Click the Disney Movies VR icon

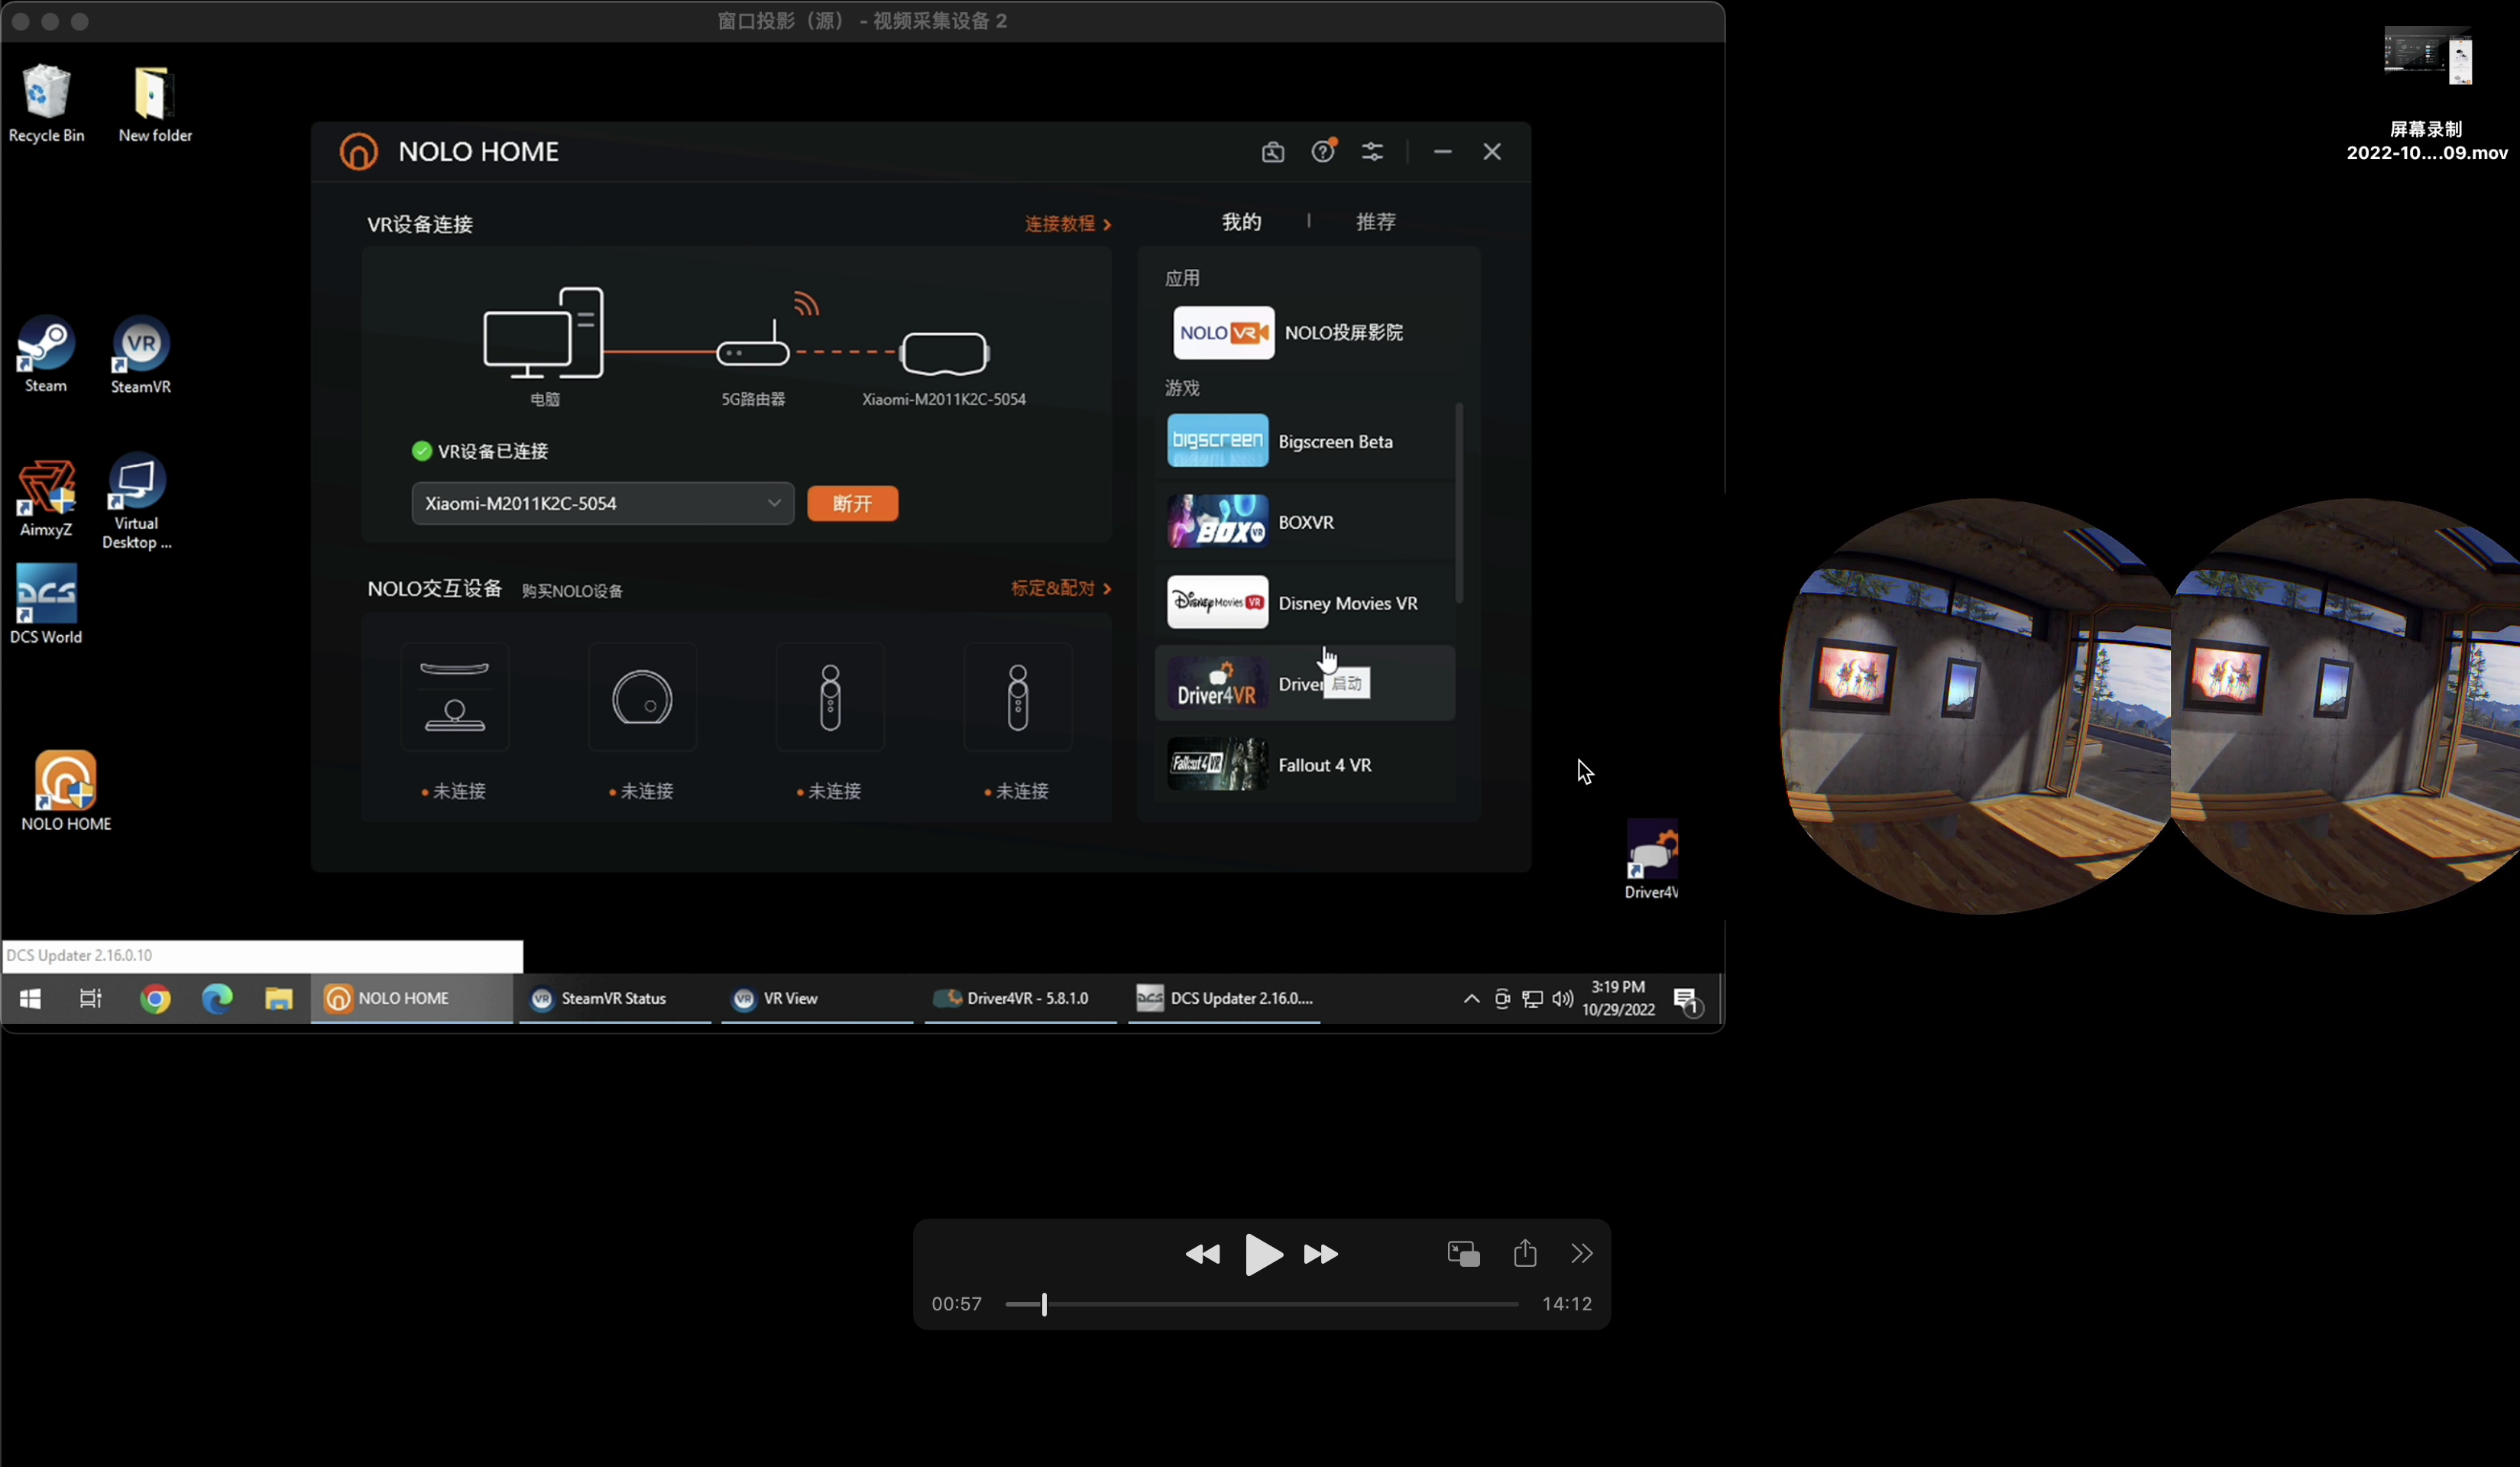[x=1217, y=602]
